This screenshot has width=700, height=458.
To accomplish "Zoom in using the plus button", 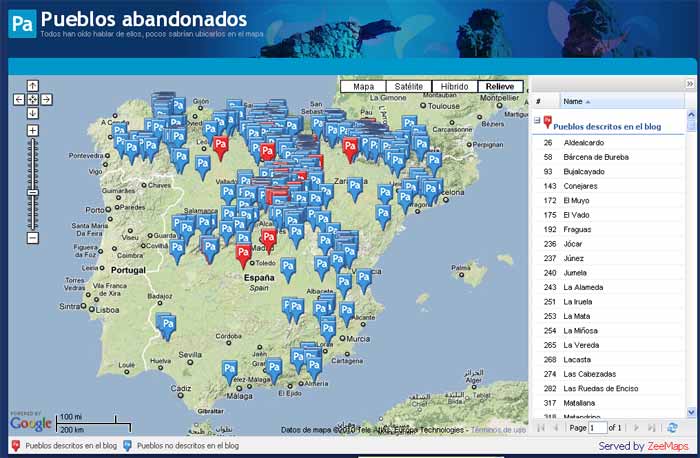I will click(x=32, y=131).
